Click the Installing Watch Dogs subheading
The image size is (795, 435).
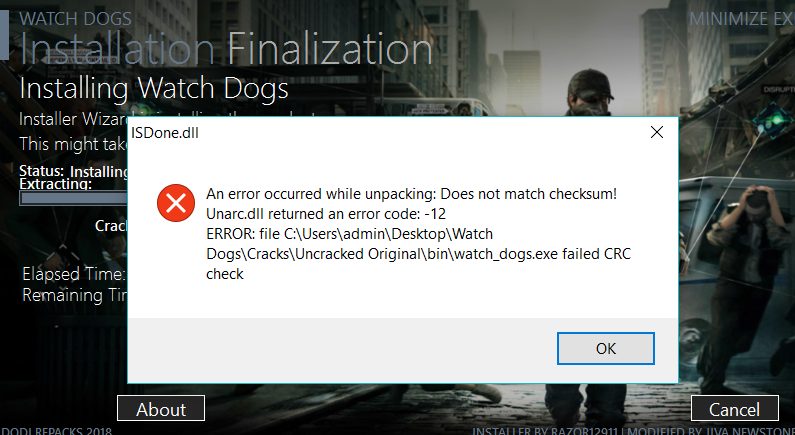[154, 89]
